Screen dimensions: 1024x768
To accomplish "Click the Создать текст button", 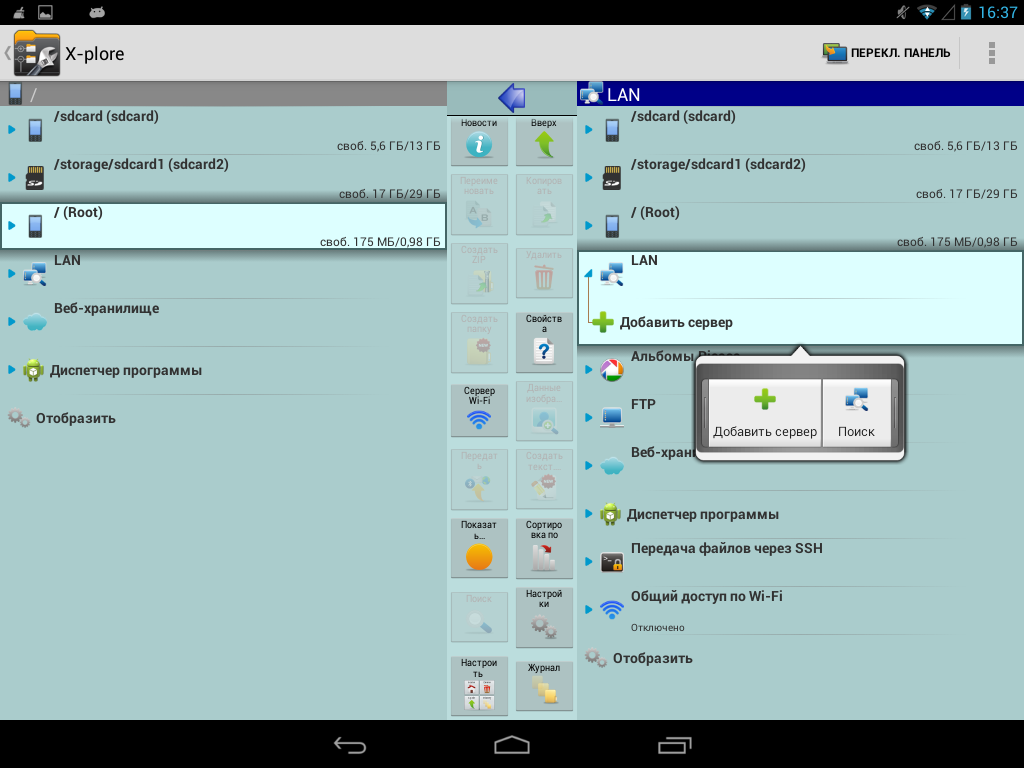I will [x=544, y=479].
